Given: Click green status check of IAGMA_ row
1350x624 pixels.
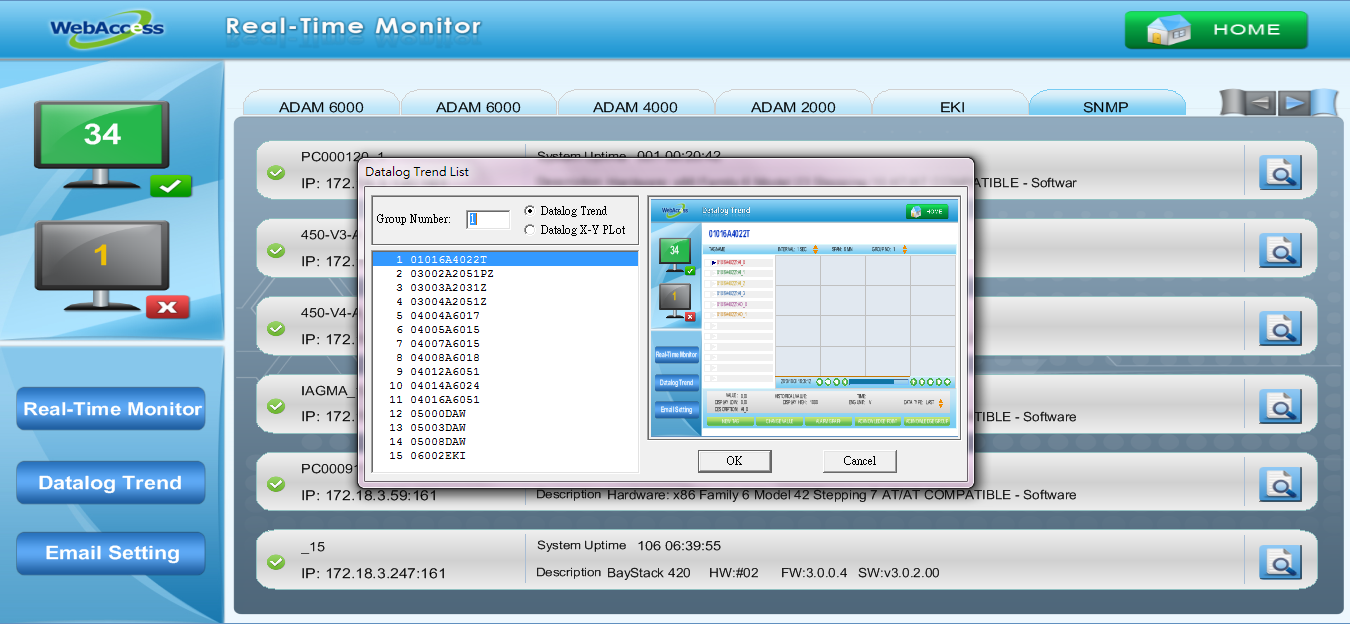Looking at the screenshot, I should [276, 406].
